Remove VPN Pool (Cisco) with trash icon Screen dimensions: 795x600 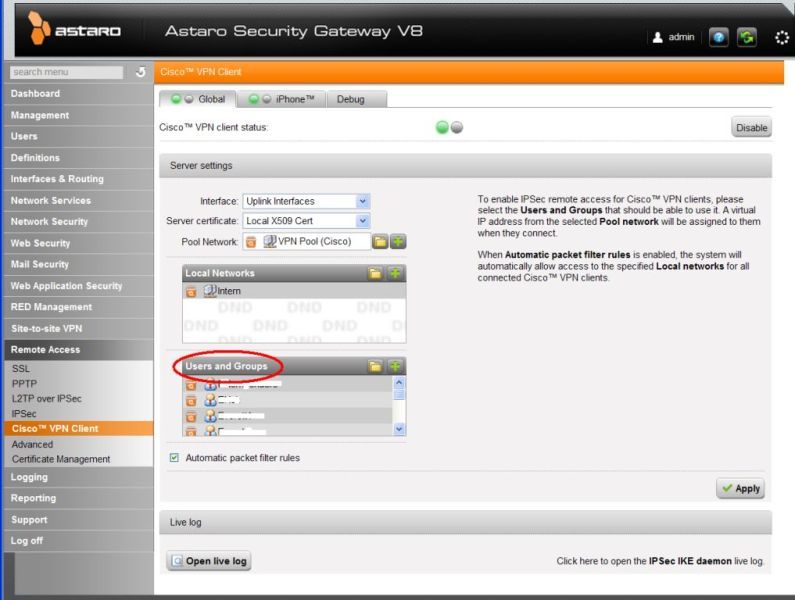point(250,242)
